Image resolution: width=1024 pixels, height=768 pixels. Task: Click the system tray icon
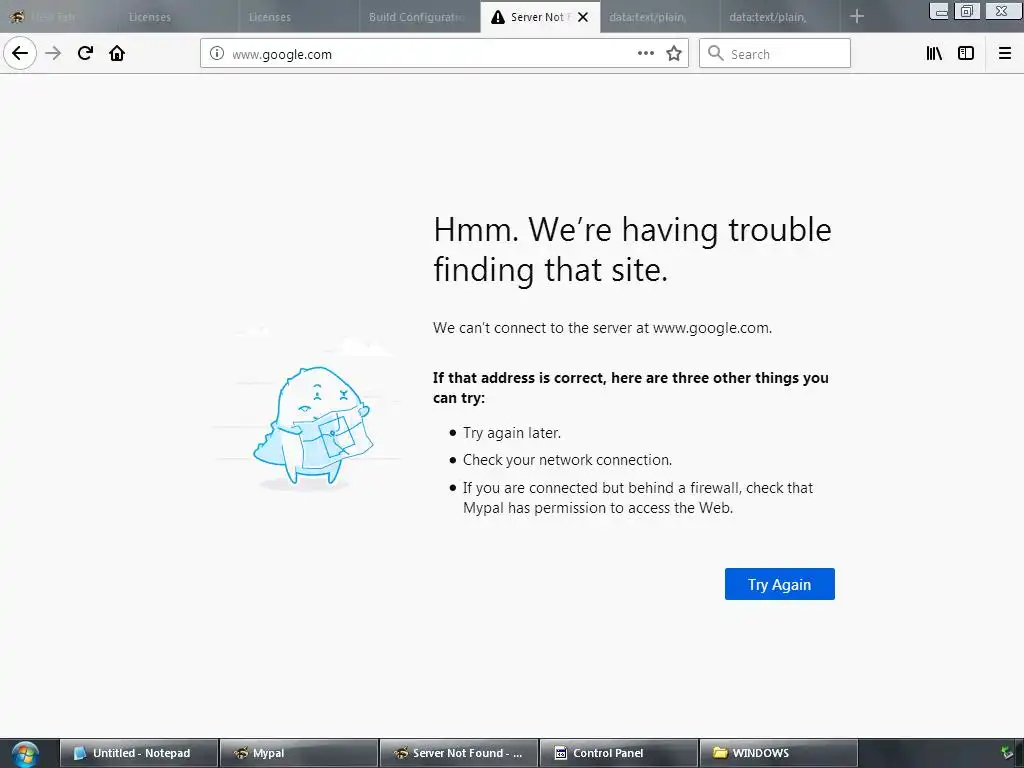1008,753
